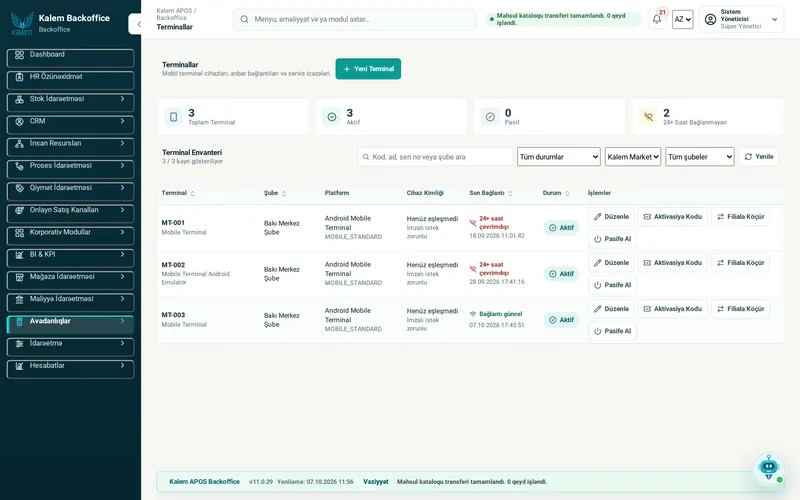Image resolution: width=800 pixels, height=500 pixels.
Task: Click the BI & KPI chart icon
Action: pos(19,255)
